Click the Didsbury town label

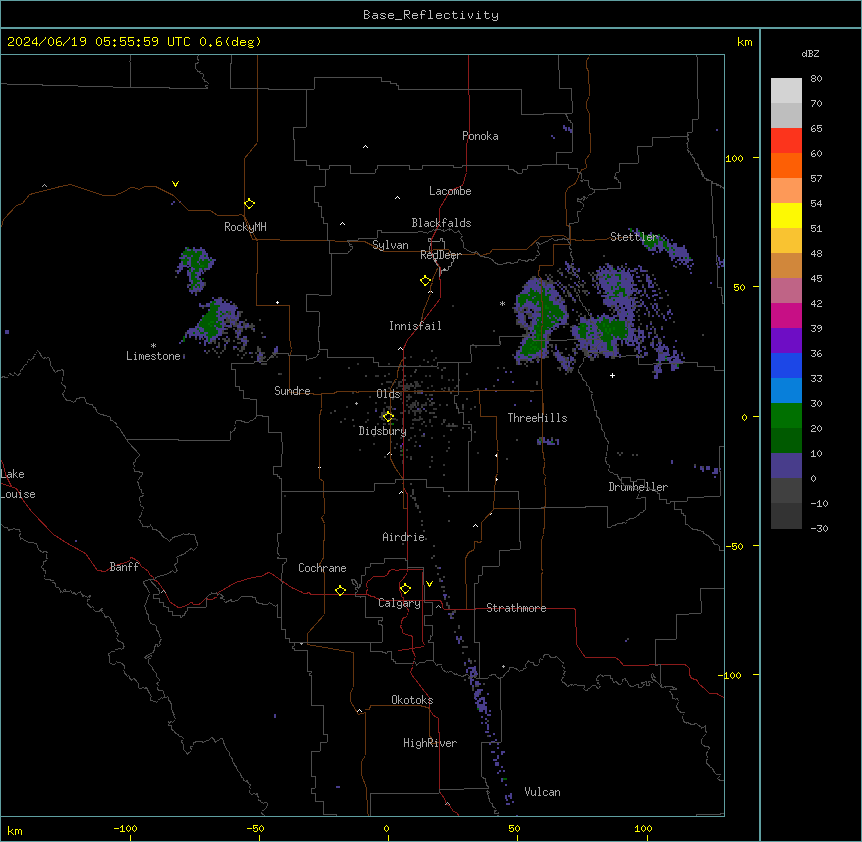click(382, 431)
